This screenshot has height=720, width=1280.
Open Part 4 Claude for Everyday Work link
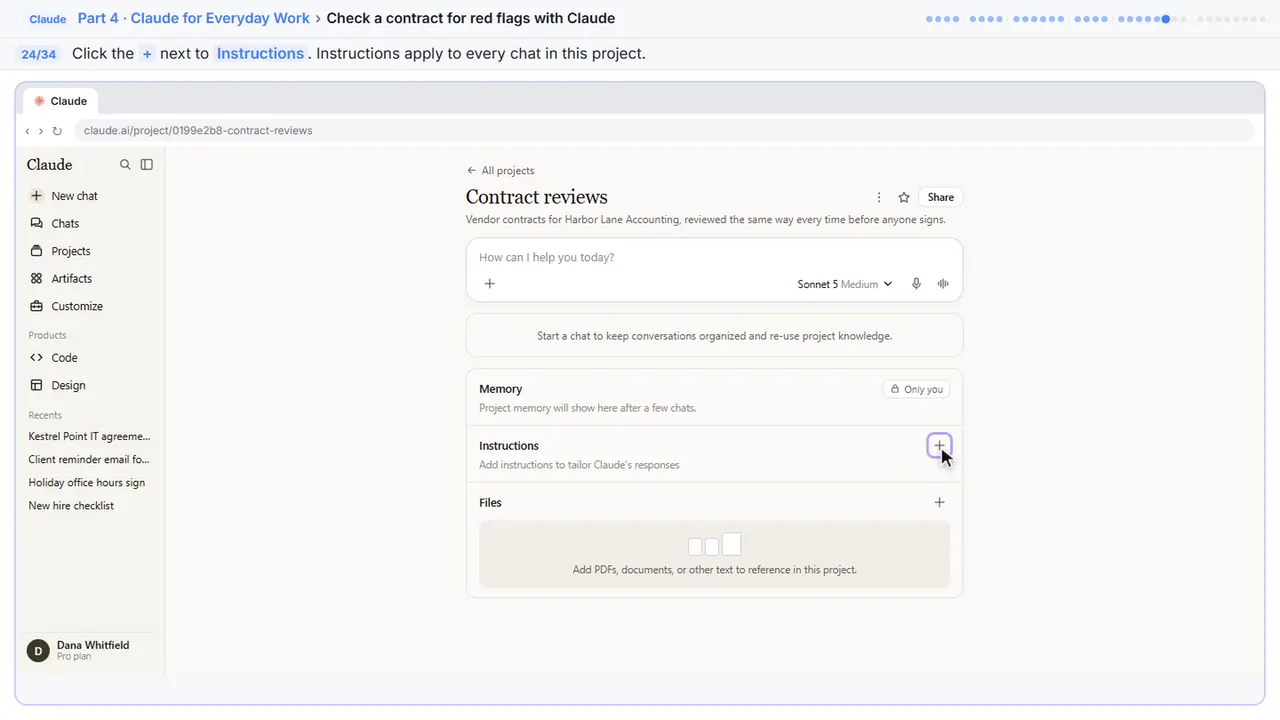point(194,18)
